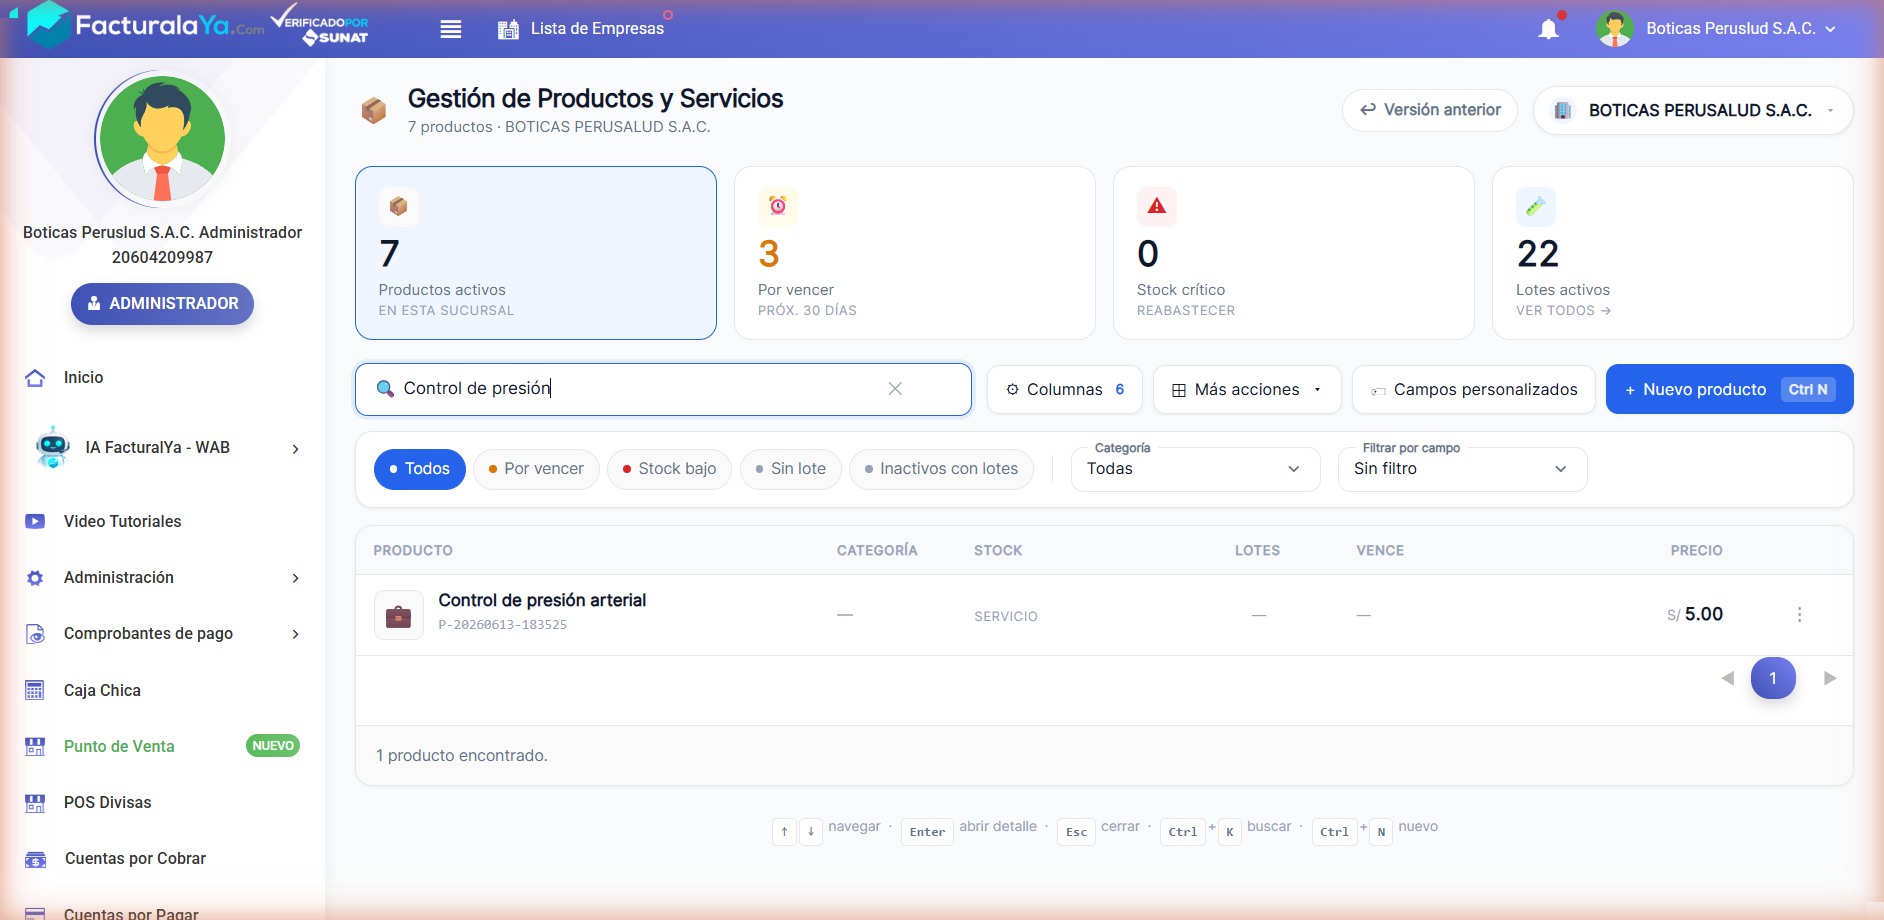Screen dimensions: 1884x920
Task: Select the Stock crítico summary card
Action: pos(1294,253)
